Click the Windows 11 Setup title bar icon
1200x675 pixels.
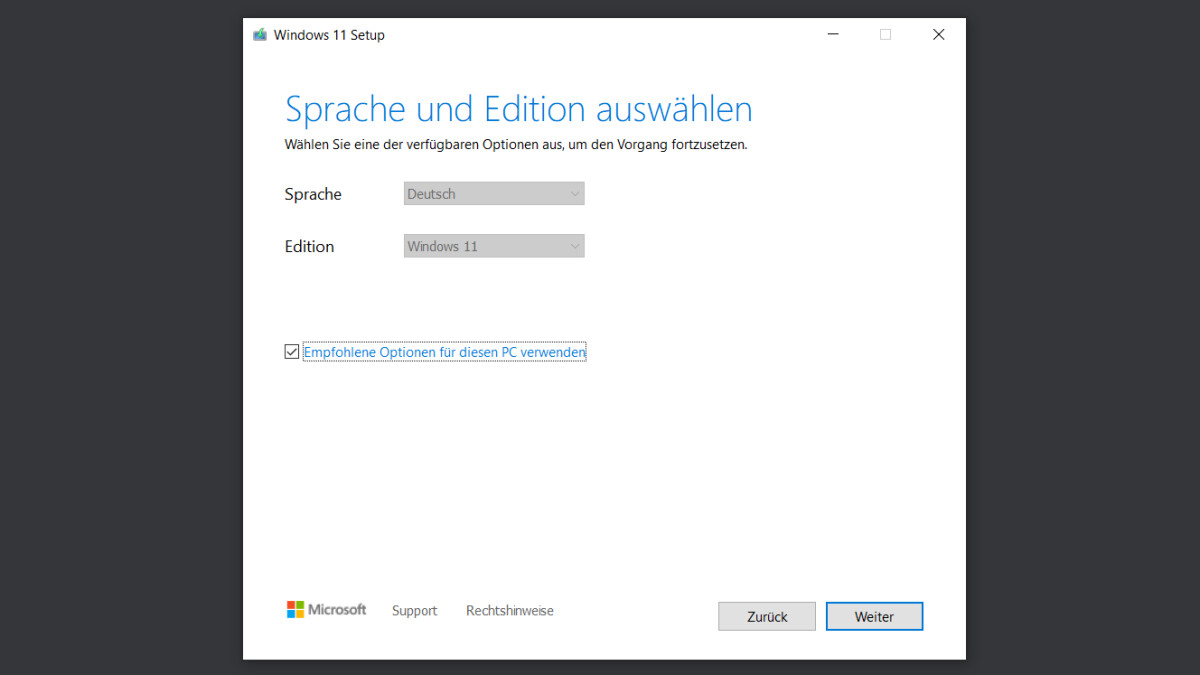[260, 35]
